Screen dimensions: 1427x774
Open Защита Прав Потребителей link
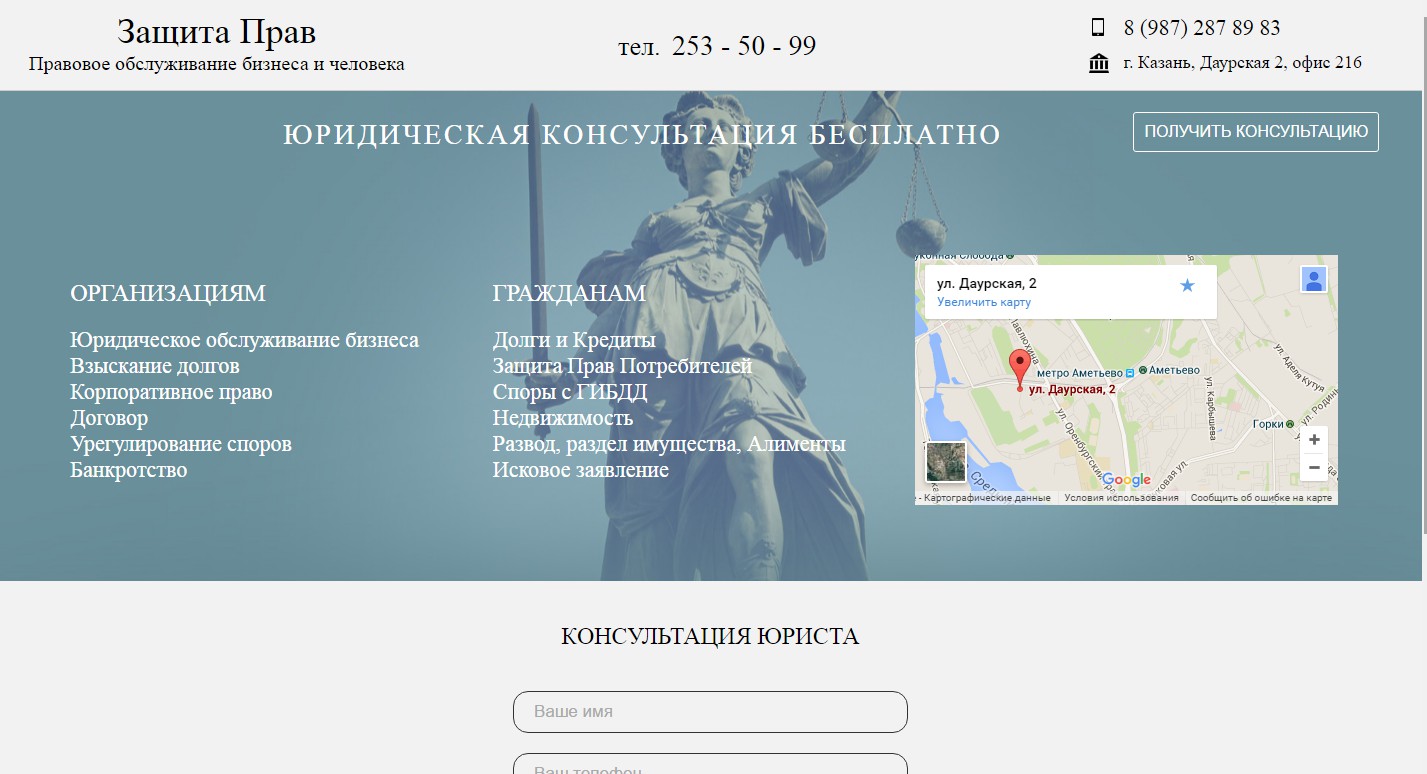coord(622,366)
